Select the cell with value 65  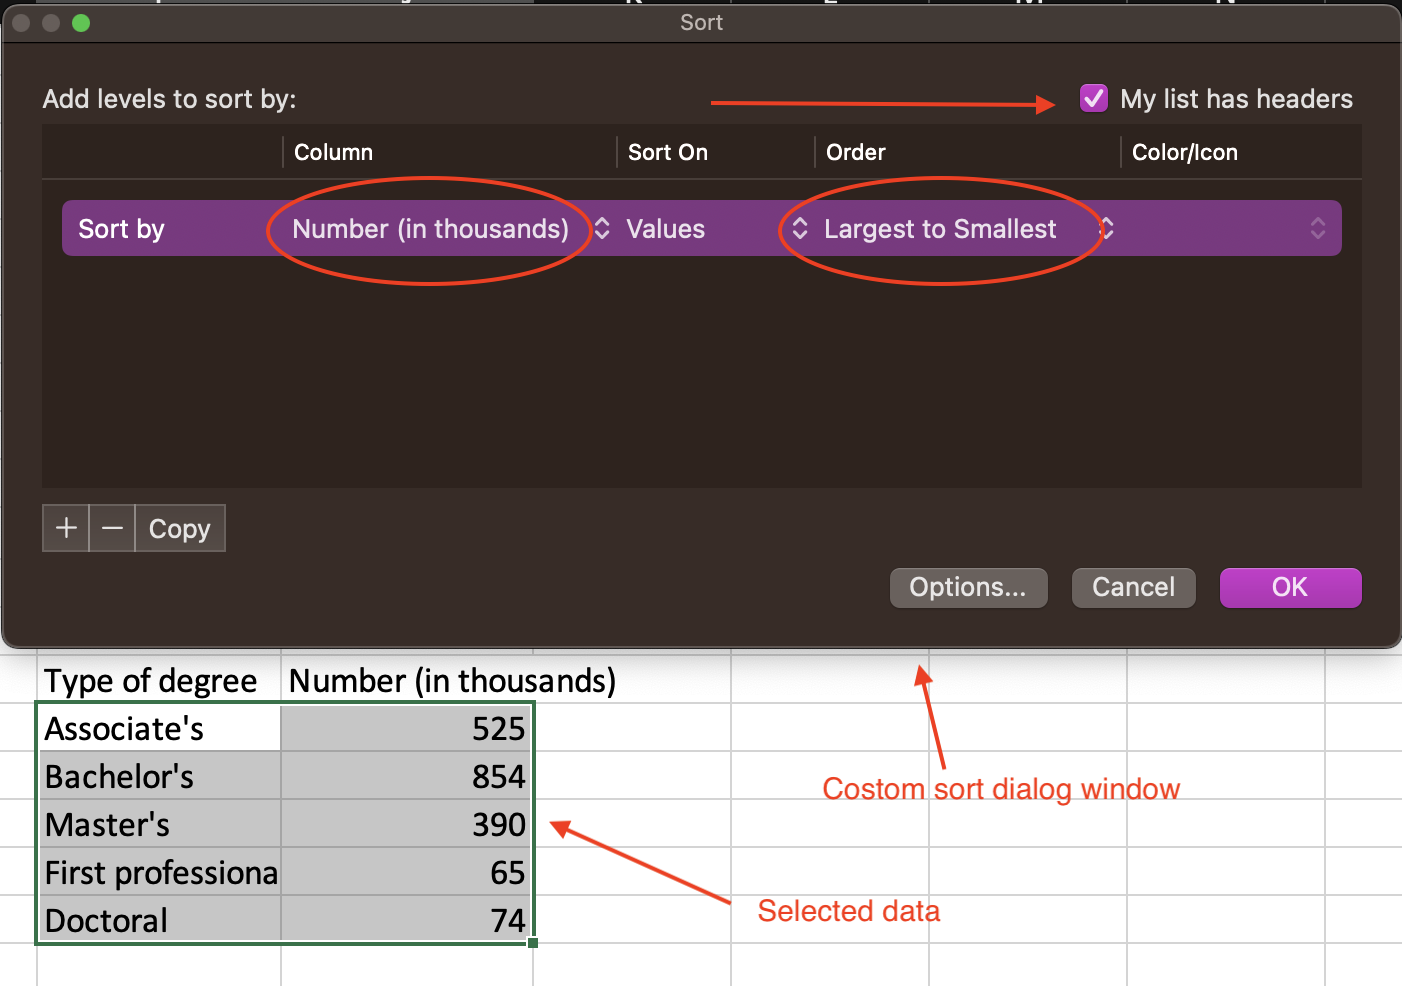click(x=407, y=873)
